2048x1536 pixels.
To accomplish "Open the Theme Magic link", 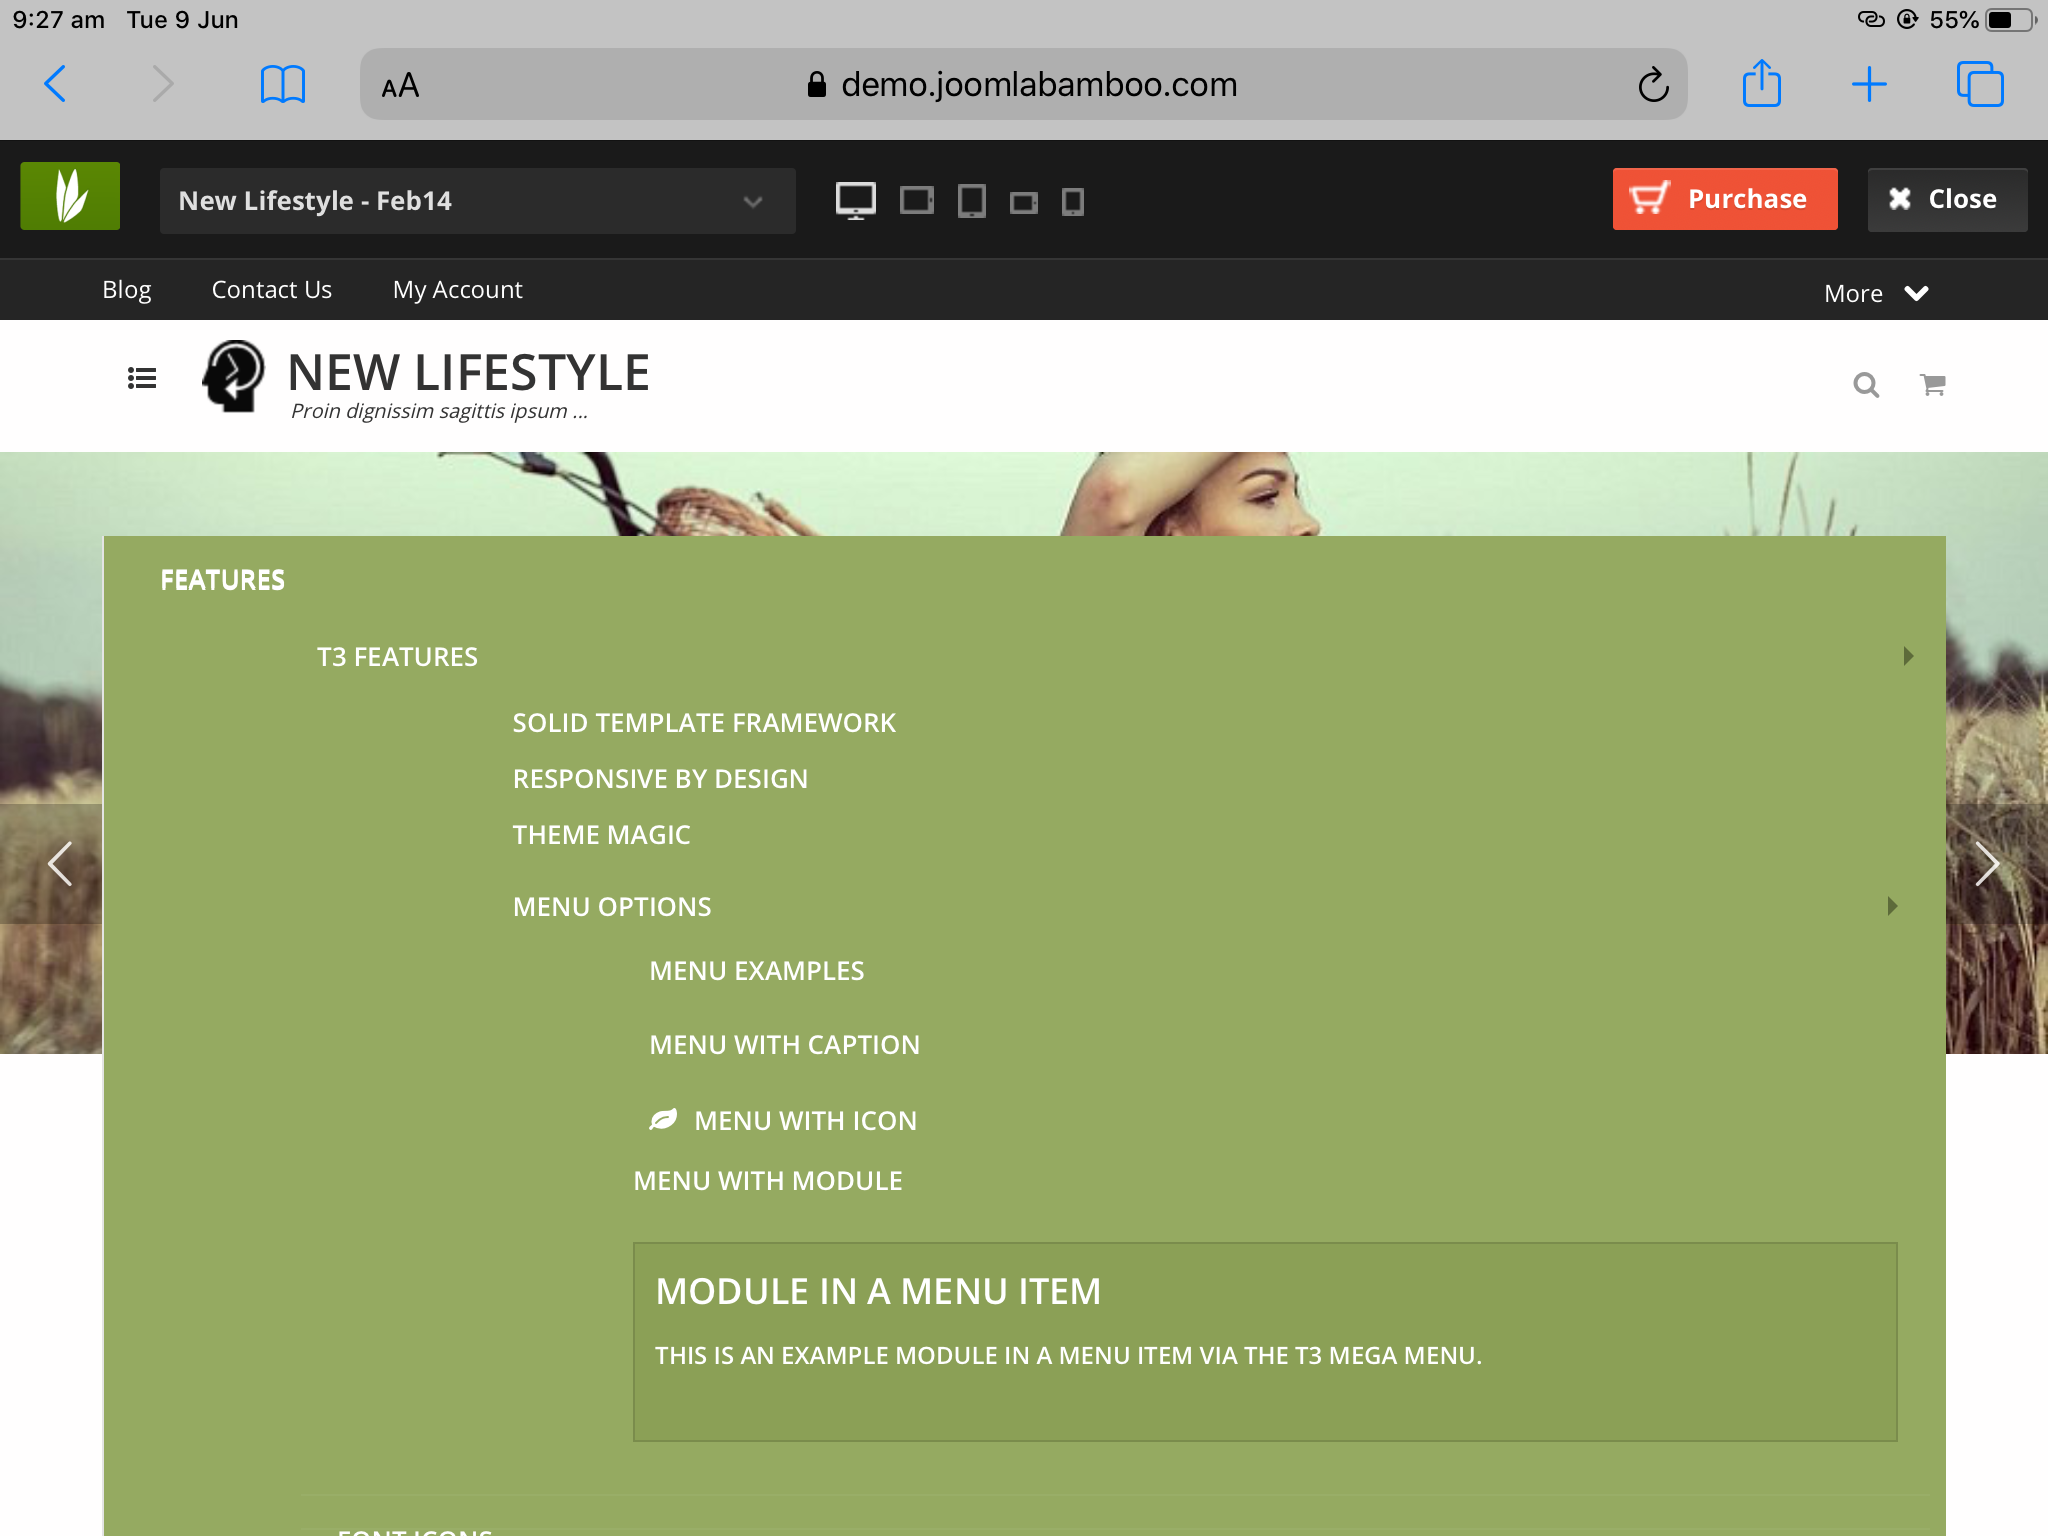I will coord(601,835).
